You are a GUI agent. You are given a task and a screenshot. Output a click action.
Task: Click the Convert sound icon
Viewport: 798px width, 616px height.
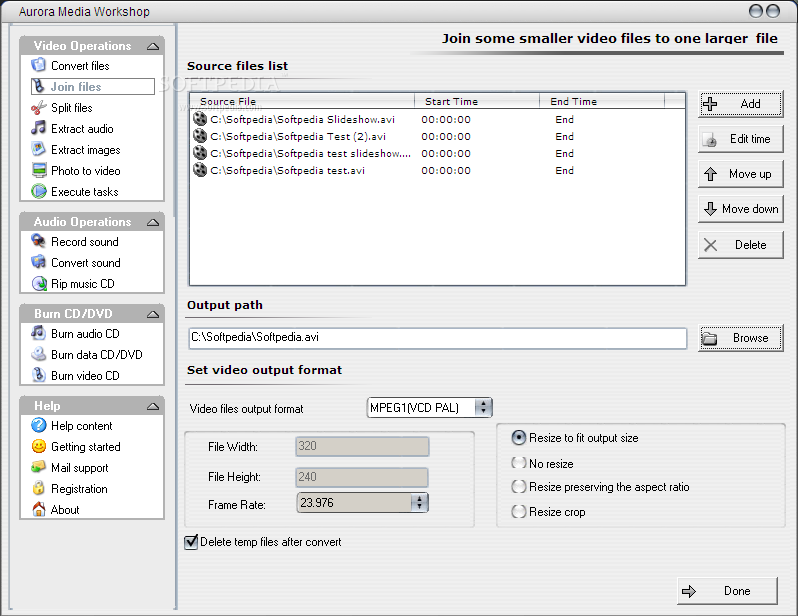coord(39,262)
